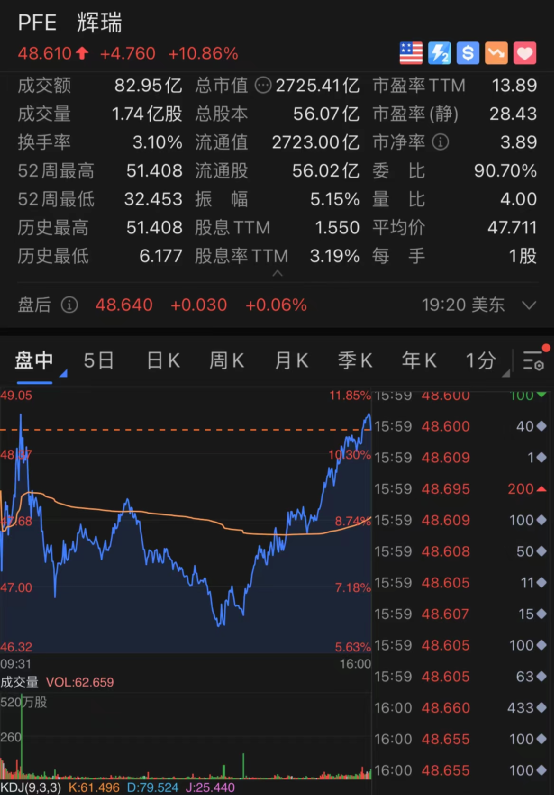
Task: Select the 1分 interval tab
Action: tap(481, 360)
